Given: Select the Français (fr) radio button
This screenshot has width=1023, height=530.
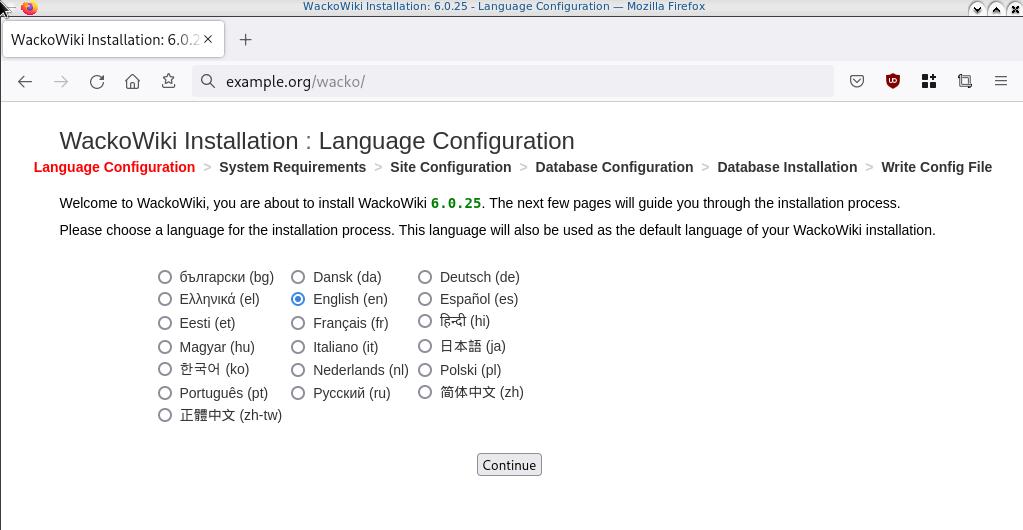Looking at the screenshot, I should pyautogui.click(x=298, y=323).
